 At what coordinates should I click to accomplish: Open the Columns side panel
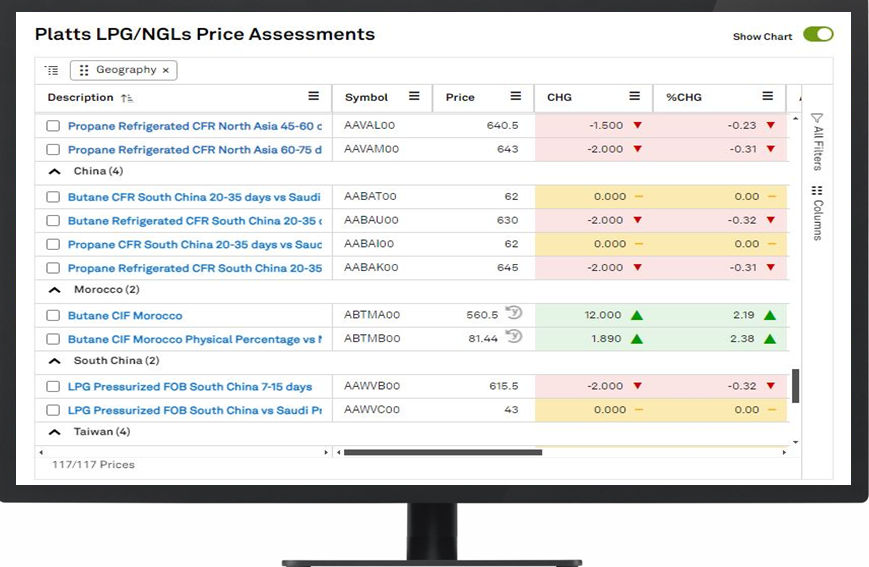pos(817,213)
